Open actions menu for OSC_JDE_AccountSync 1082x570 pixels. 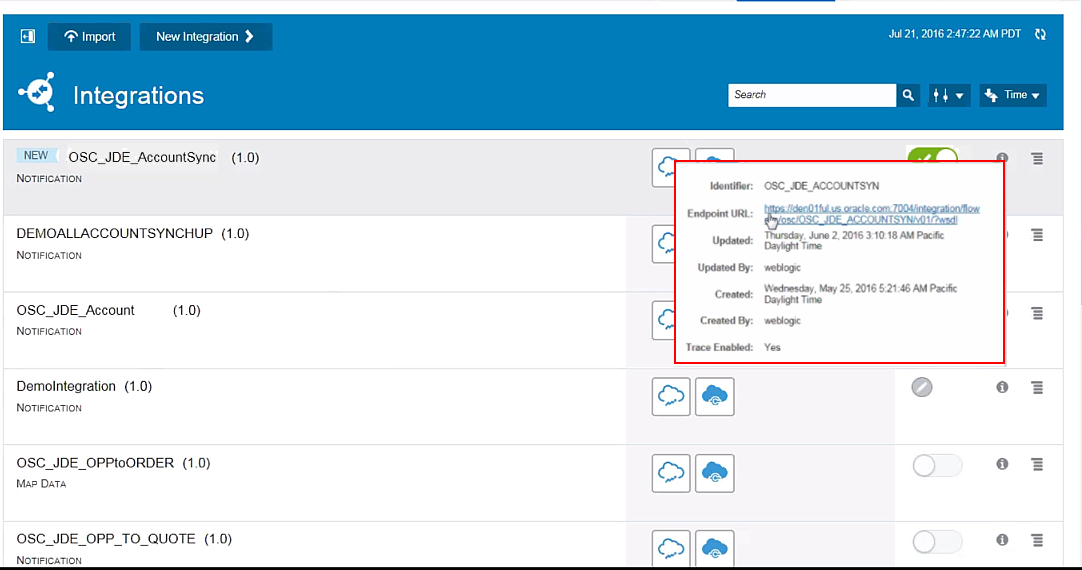(1037, 158)
